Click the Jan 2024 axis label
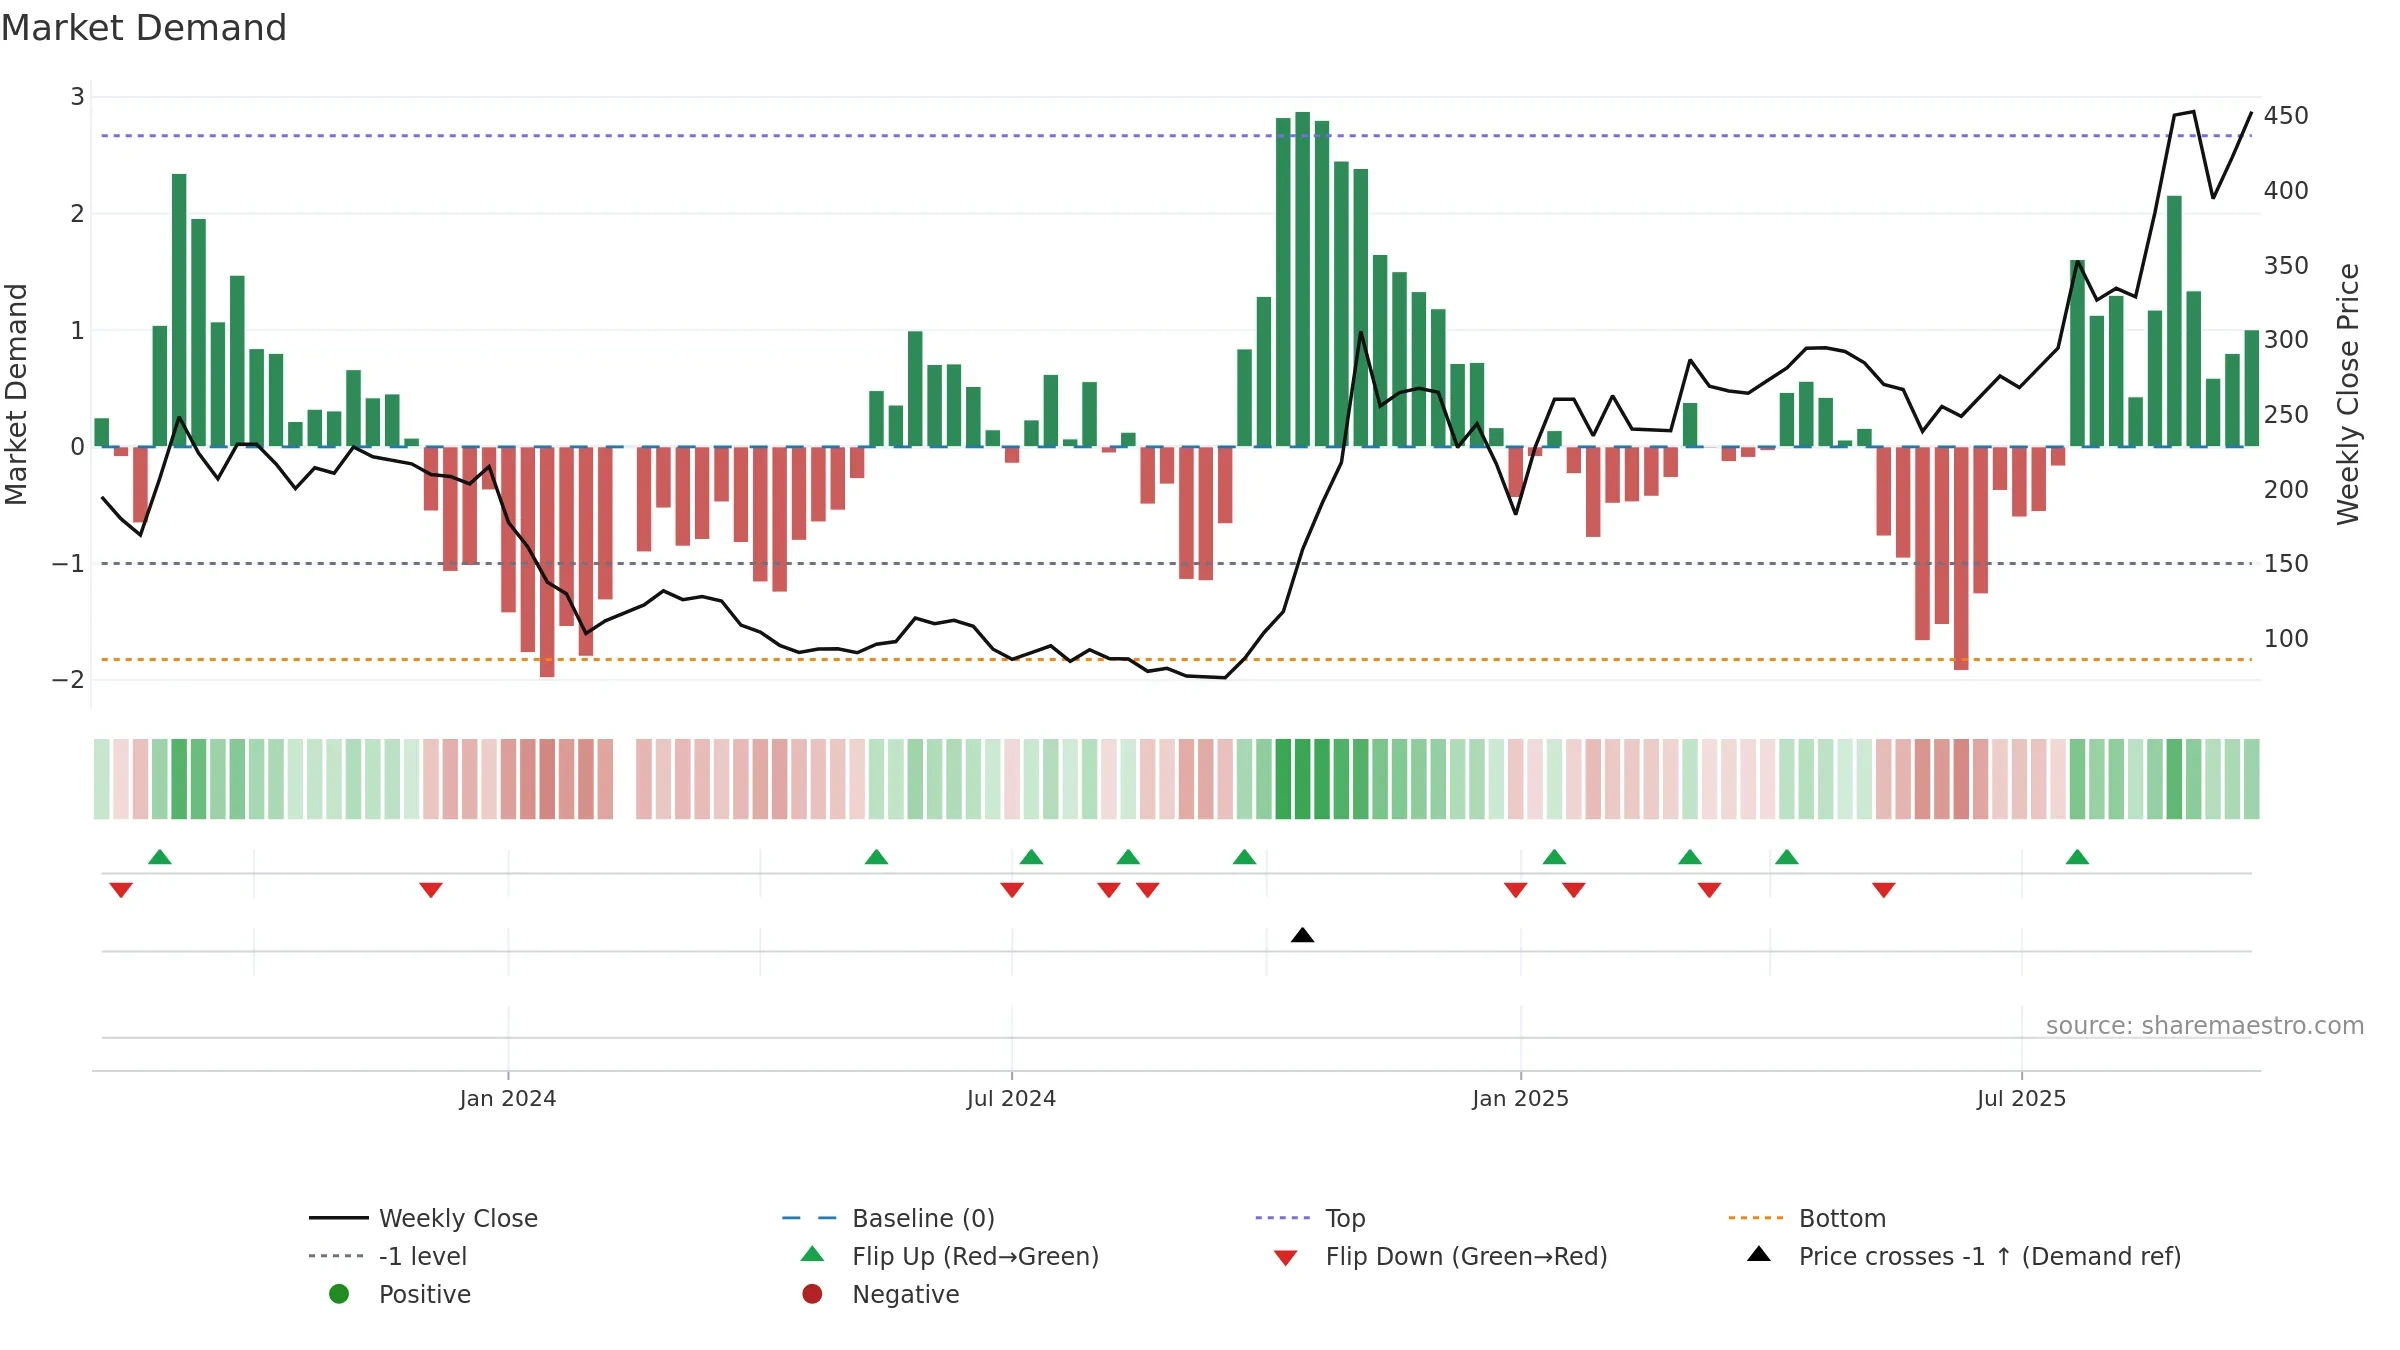The height and width of the screenshot is (1350, 2400). pyautogui.click(x=508, y=1099)
